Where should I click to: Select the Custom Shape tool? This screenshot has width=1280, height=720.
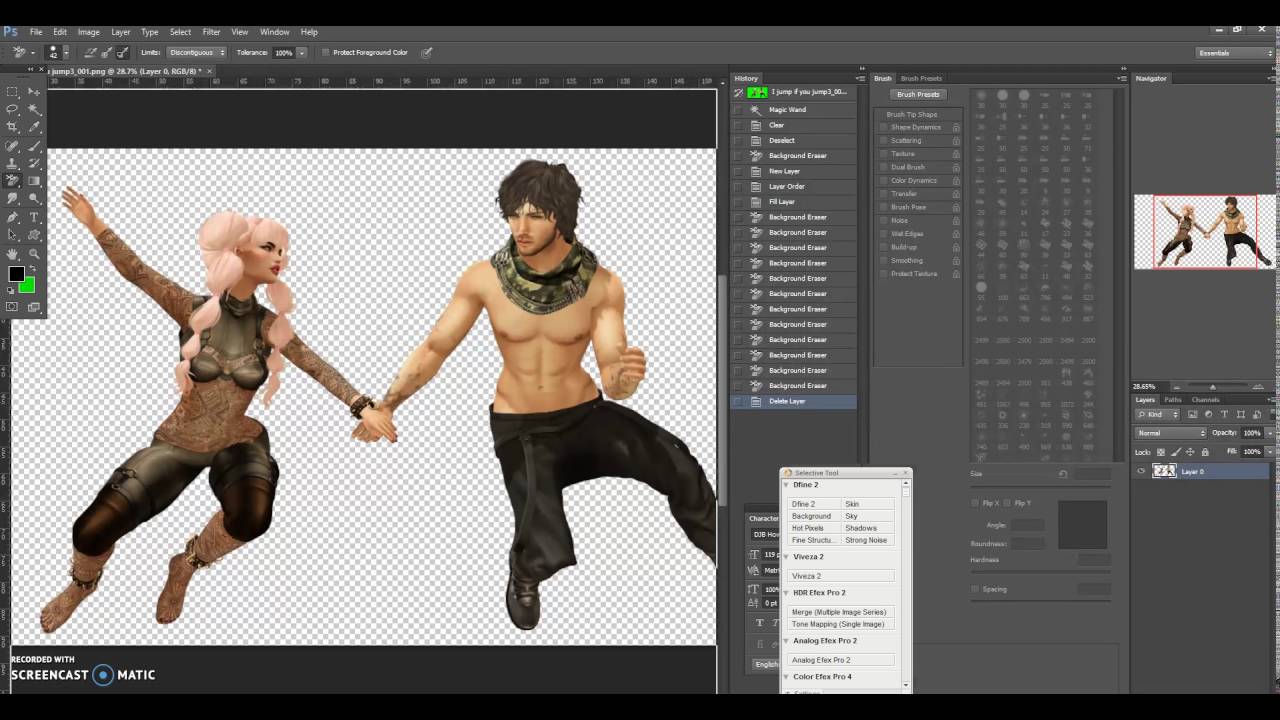coord(34,235)
